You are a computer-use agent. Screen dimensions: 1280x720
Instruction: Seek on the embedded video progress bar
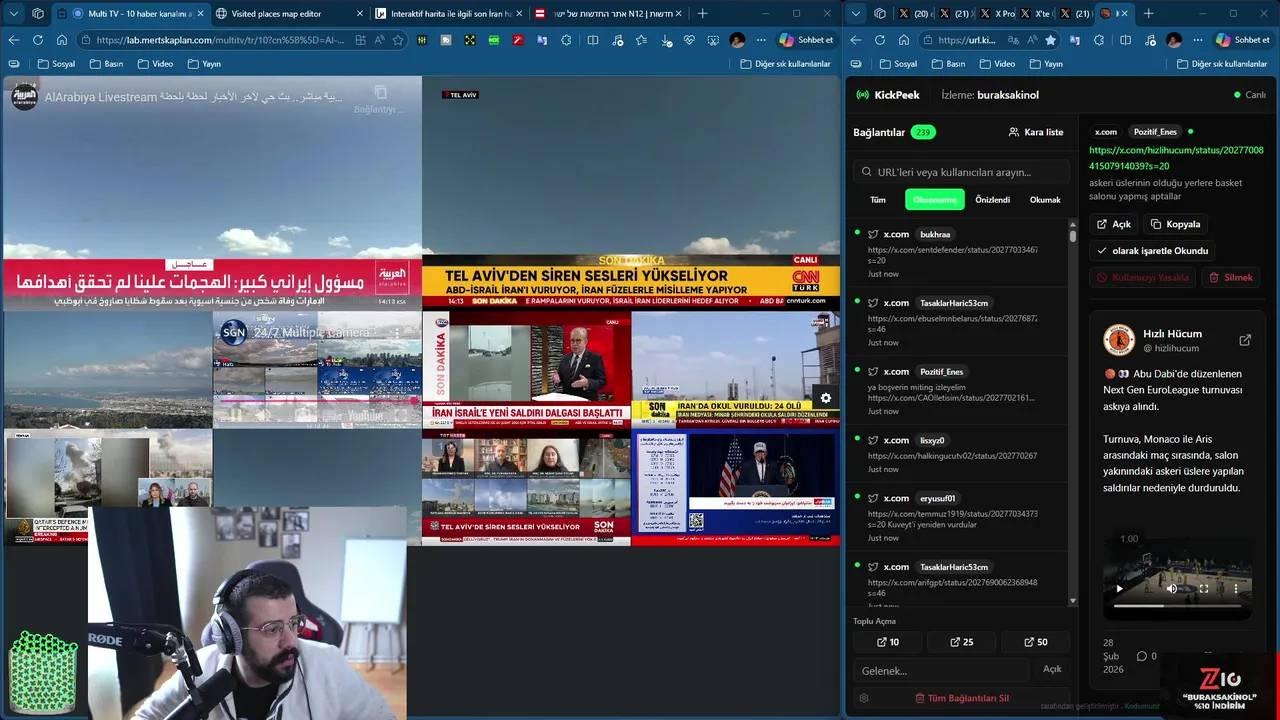coord(1177,606)
